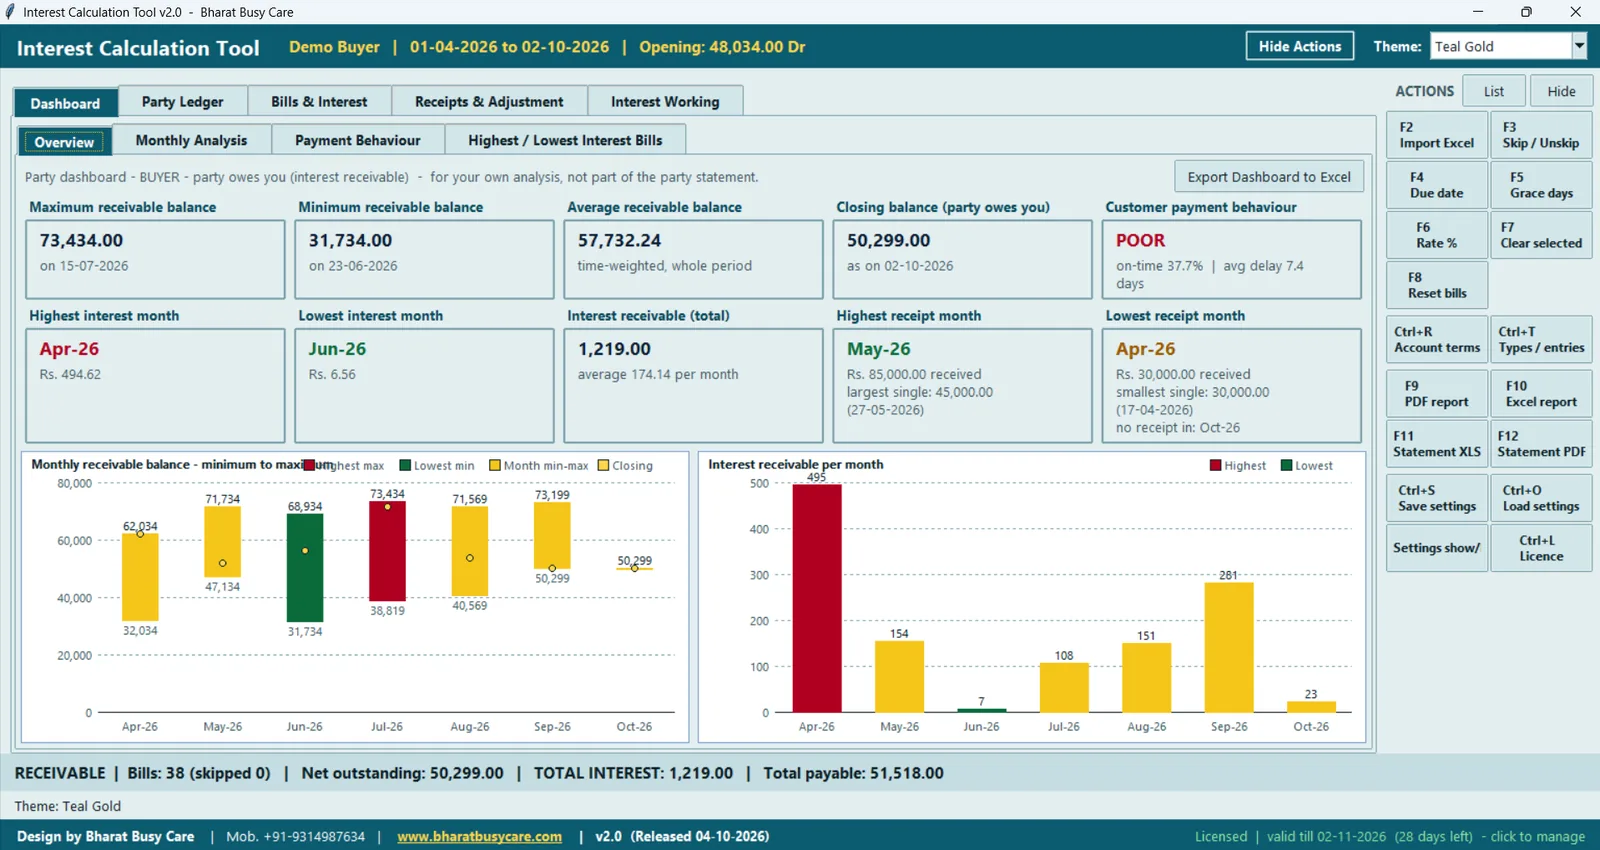Go to Receipts & Adjustment tab
Viewport: 1600px width, 850px height.
tap(489, 102)
